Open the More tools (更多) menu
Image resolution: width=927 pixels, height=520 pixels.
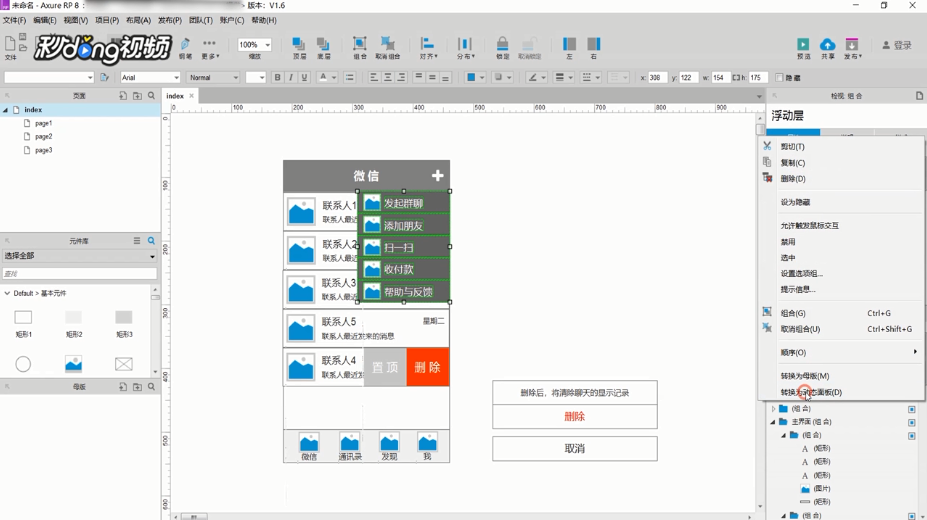pos(209,47)
